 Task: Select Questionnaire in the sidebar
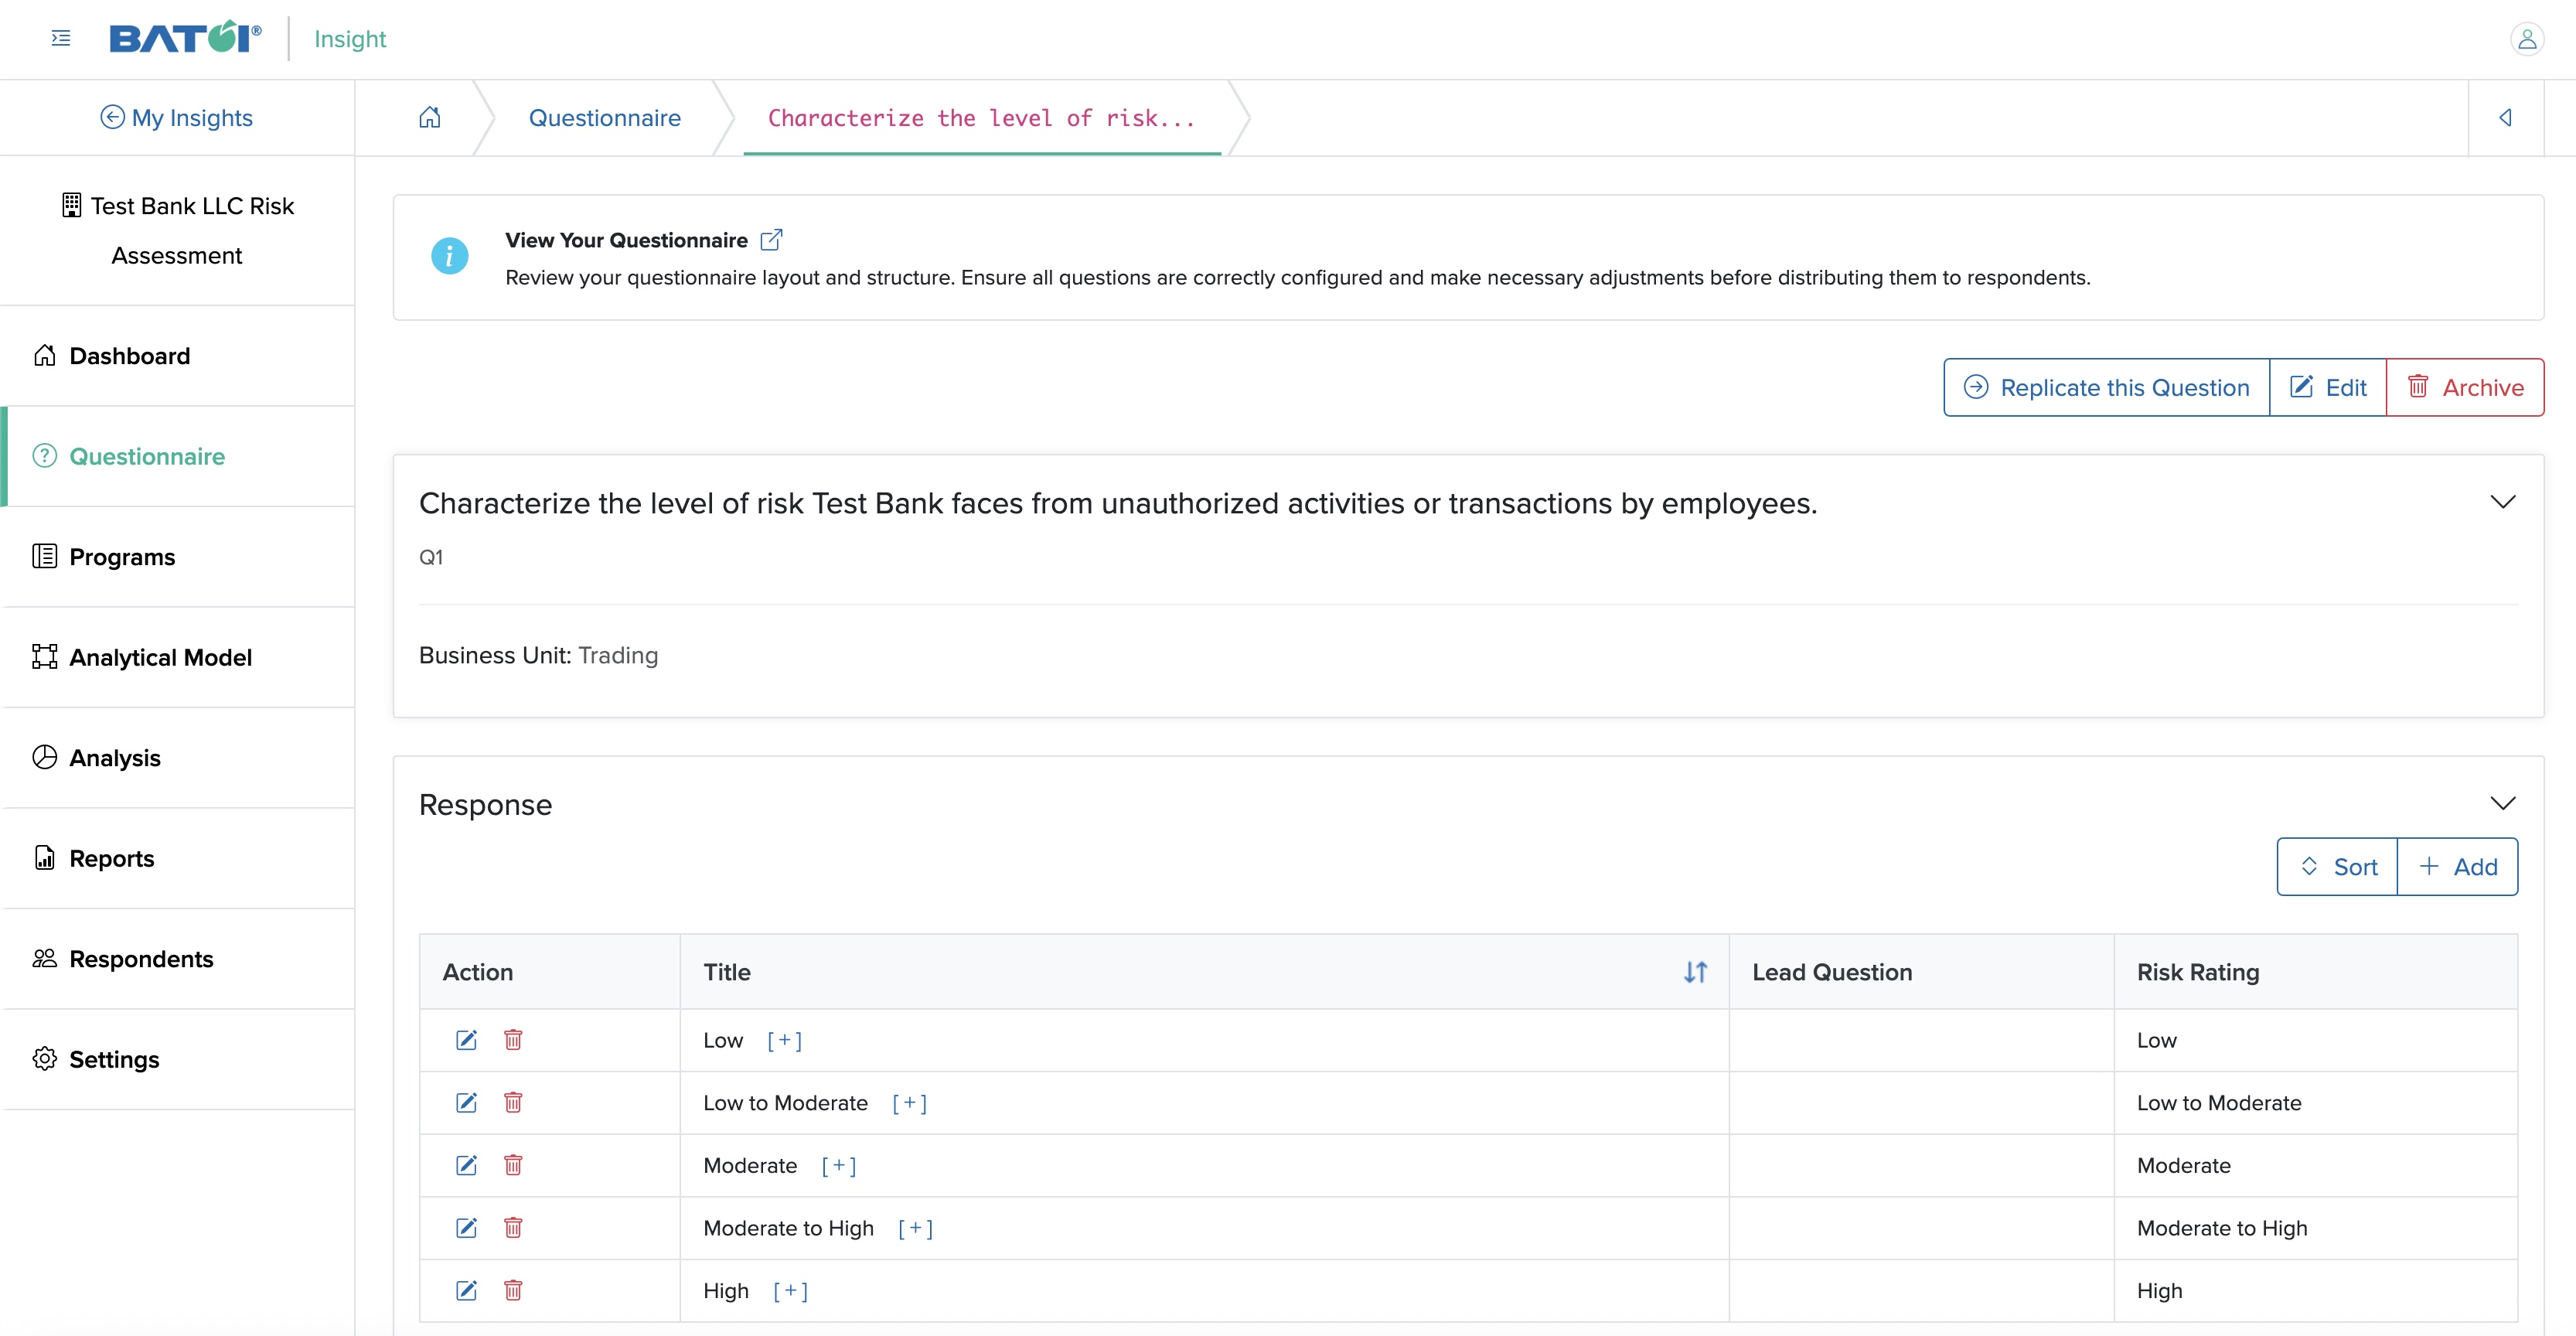point(178,456)
